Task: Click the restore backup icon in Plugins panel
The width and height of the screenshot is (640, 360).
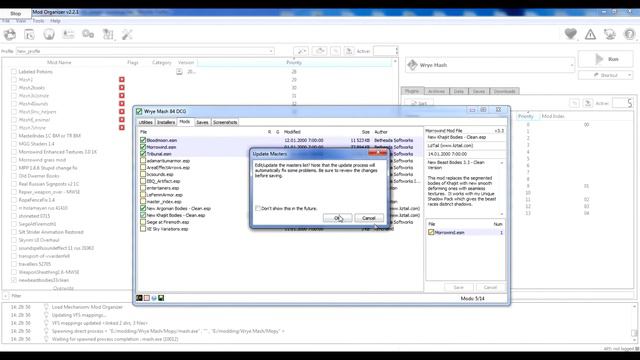Action: click(x=575, y=103)
